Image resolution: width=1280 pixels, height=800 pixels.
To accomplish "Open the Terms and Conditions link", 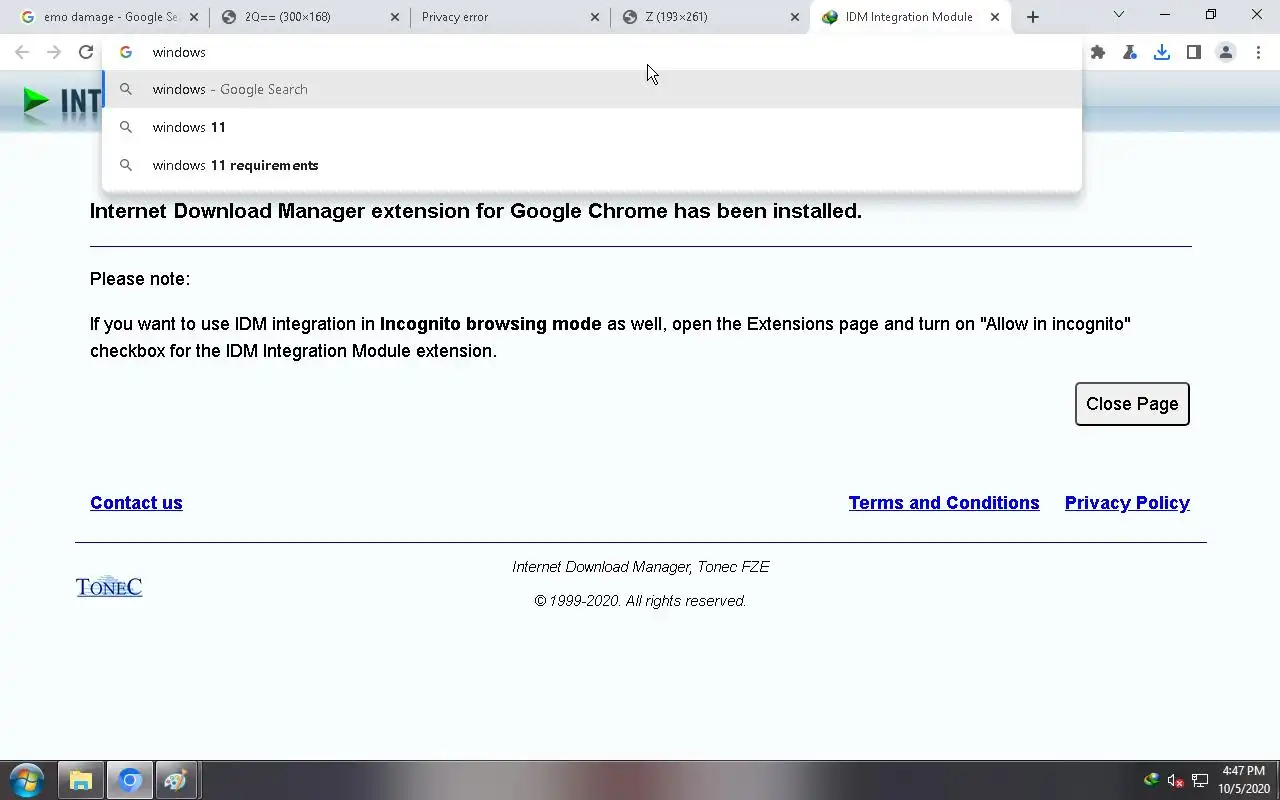I will (944, 503).
